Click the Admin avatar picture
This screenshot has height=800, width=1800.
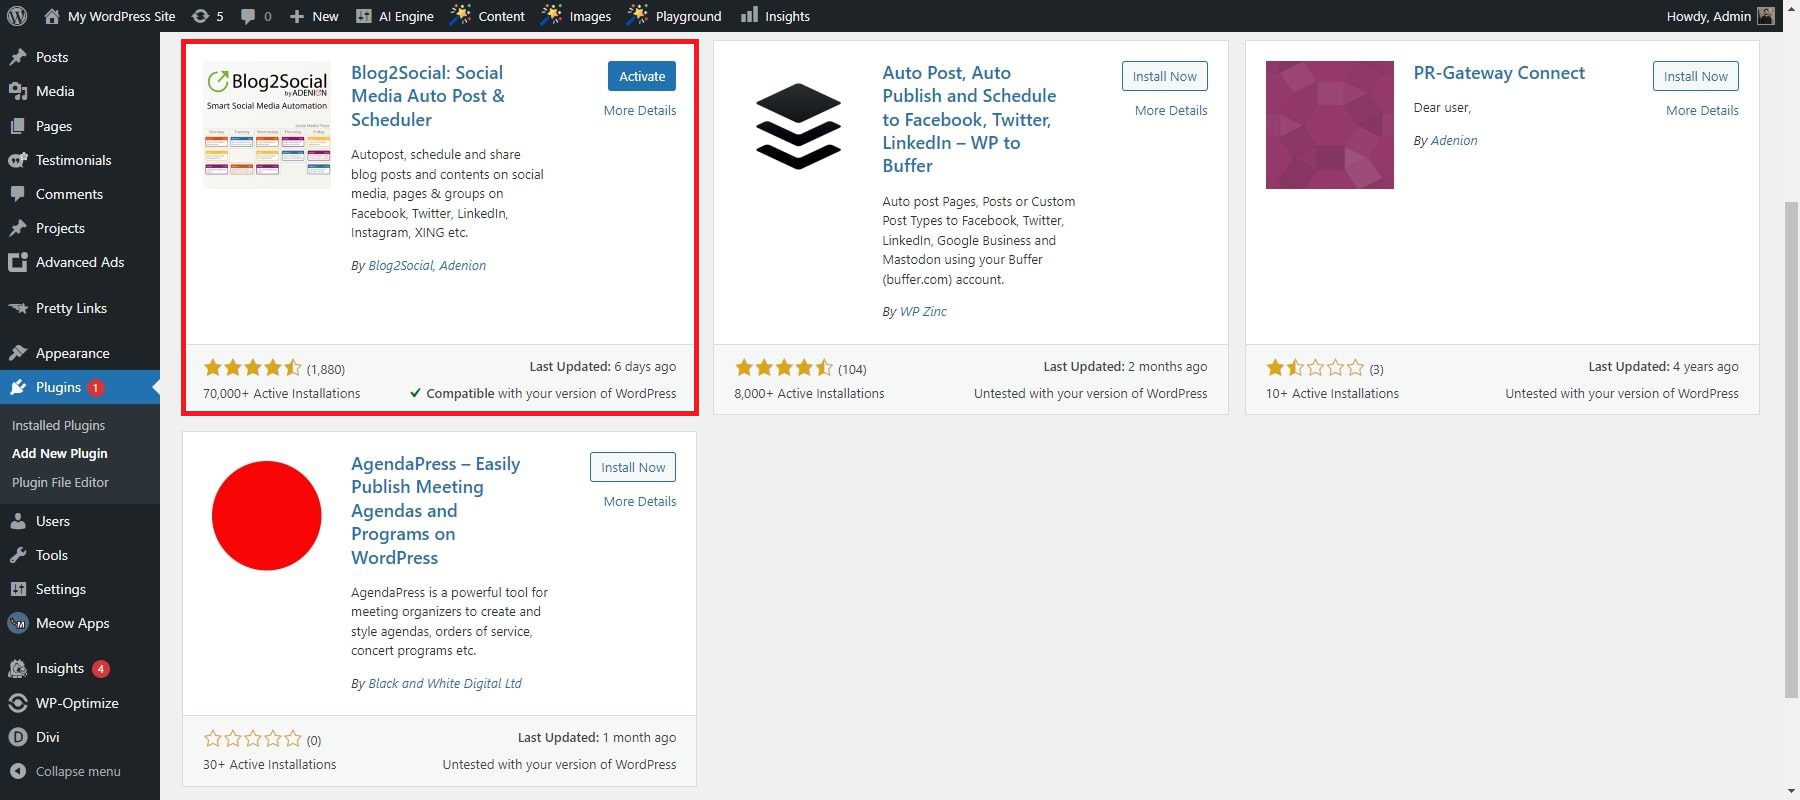(x=1766, y=16)
